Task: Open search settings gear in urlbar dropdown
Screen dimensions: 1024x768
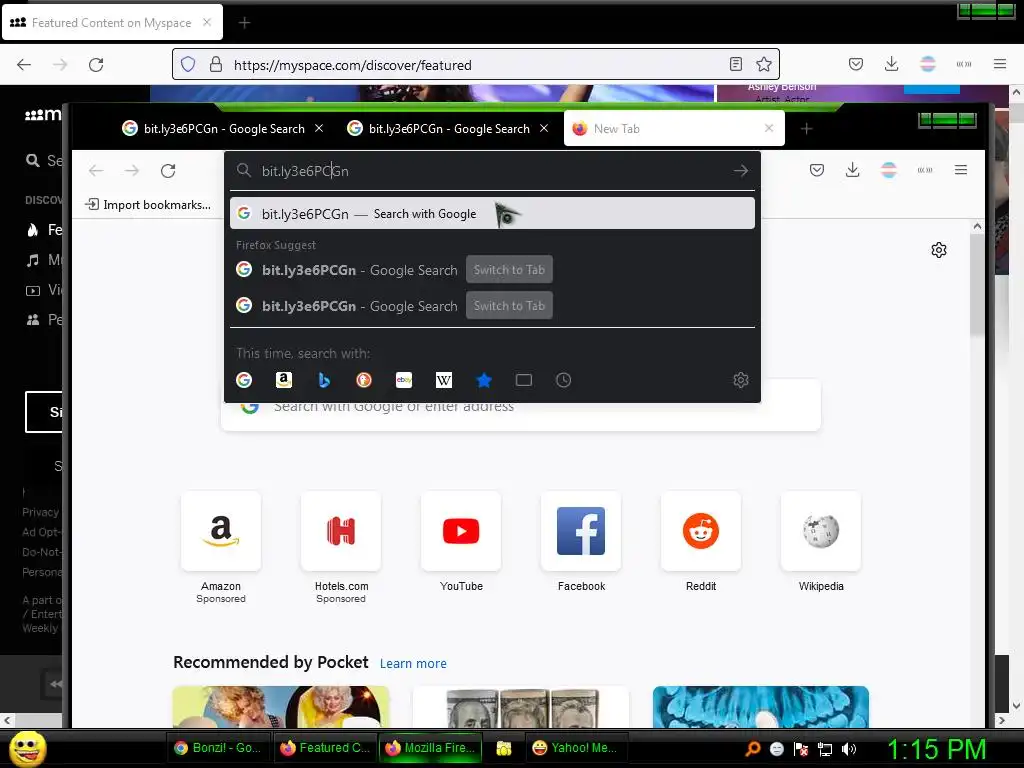Action: tap(741, 380)
